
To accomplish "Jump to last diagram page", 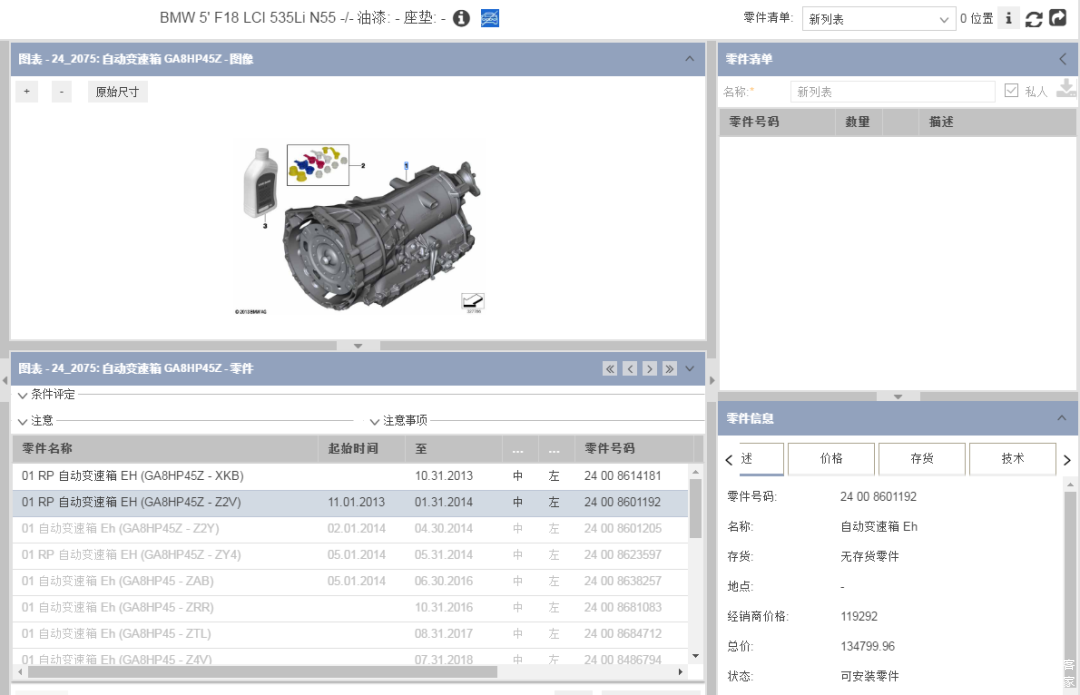I will (x=670, y=369).
